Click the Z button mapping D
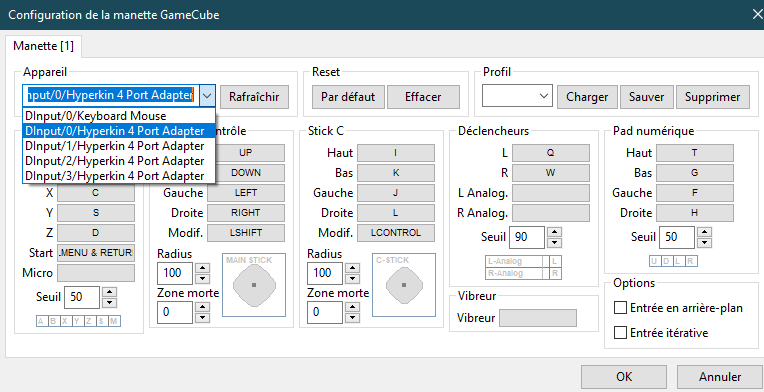Screen dimensions: 764x392 tap(96, 233)
